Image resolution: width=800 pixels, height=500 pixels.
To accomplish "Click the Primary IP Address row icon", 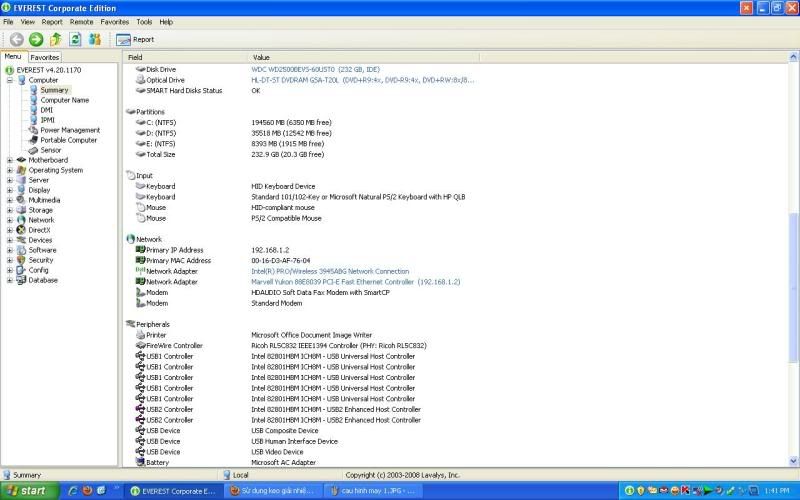I will pyautogui.click(x=140, y=249).
